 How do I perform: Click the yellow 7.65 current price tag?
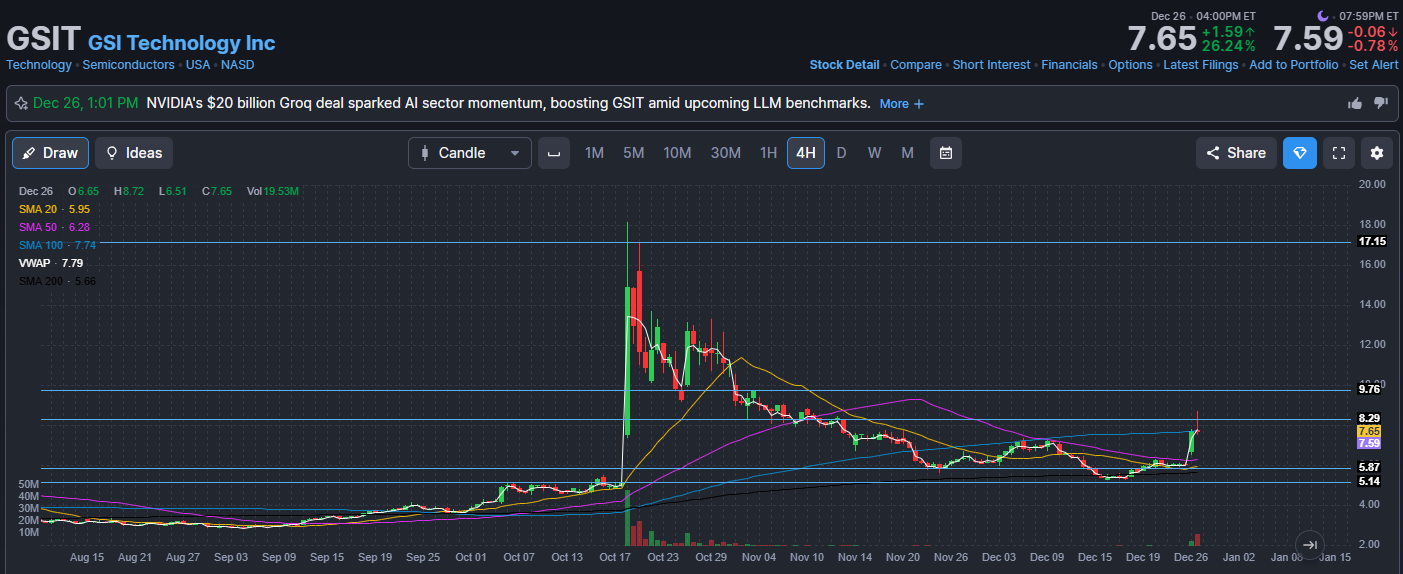pyautogui.click(x=1369, y=431)
